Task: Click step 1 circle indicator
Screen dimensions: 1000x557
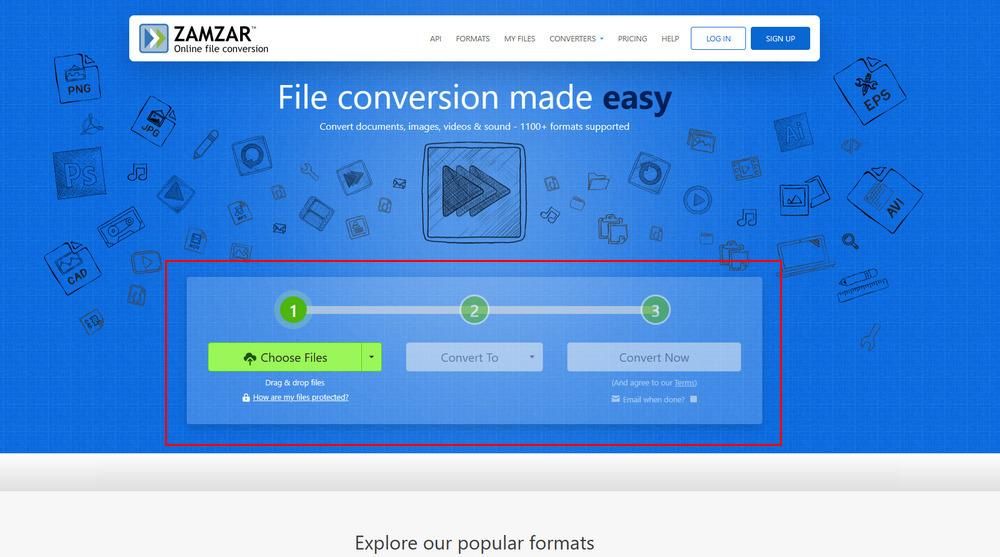Action: 293,311
